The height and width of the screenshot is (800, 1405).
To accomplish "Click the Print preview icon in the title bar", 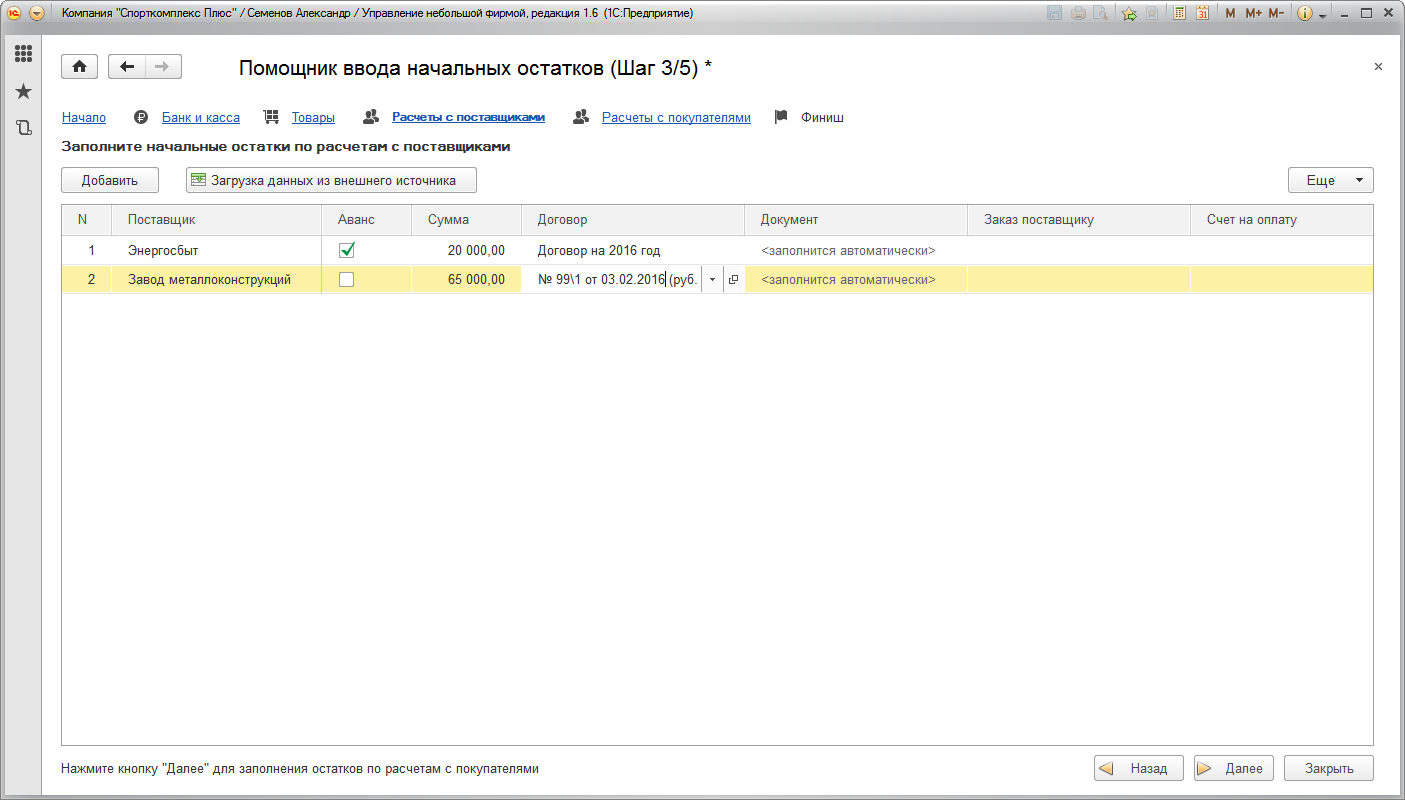I will click(x=1100, y=13).
